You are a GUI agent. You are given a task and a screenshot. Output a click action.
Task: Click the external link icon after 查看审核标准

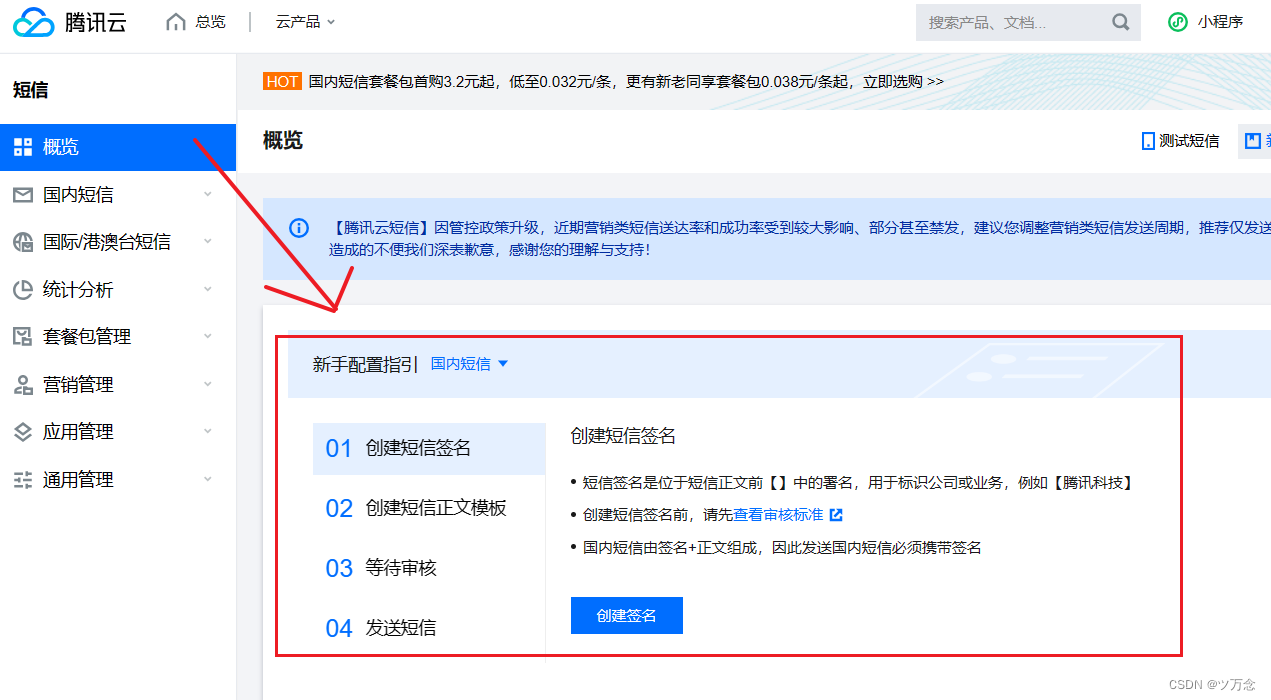[x=837, y=515]
